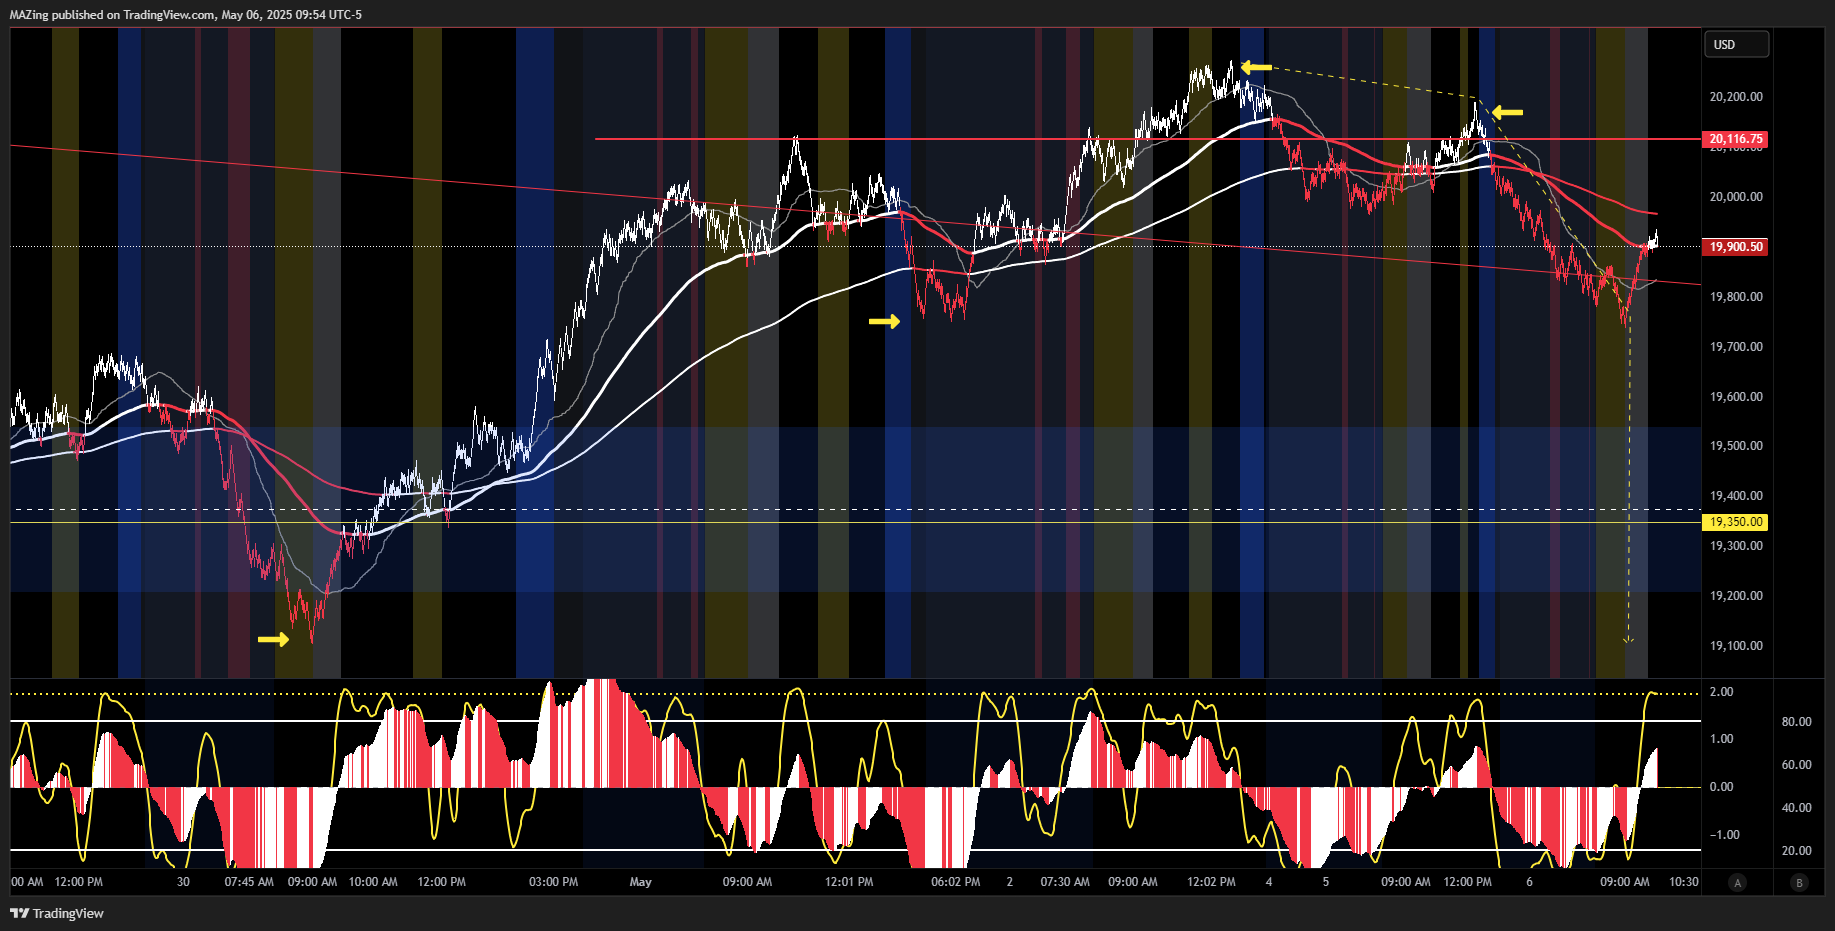
Task: Click the 19,200.00 price axis value
Action: [1736, 596]
